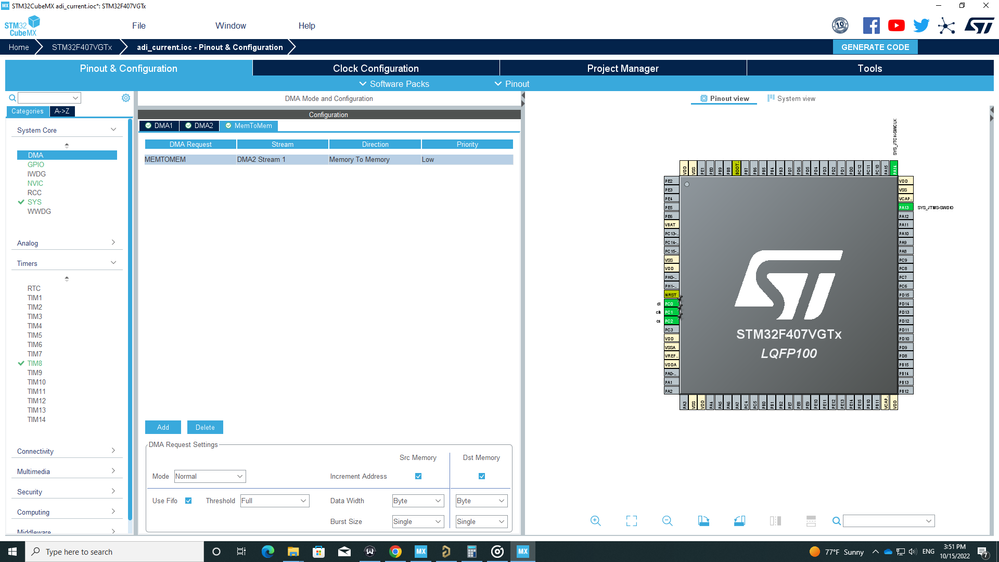Switch to Clock Configuration tab

coord(376,68)
